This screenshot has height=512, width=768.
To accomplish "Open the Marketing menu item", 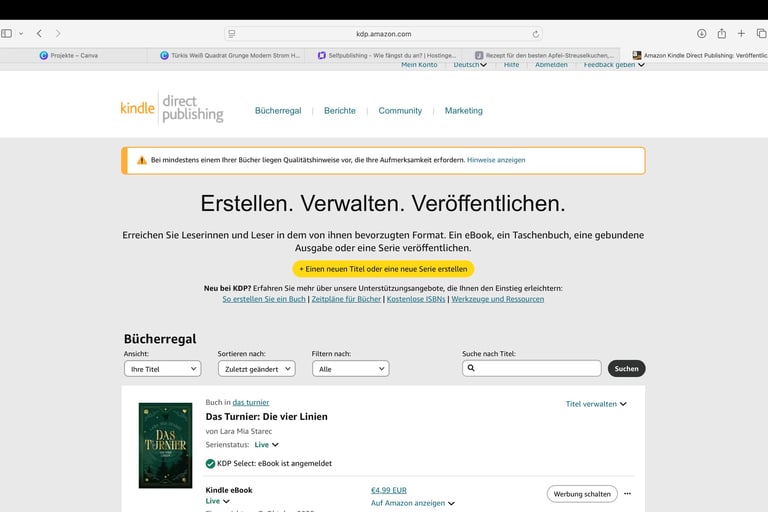I will (463, 111).
